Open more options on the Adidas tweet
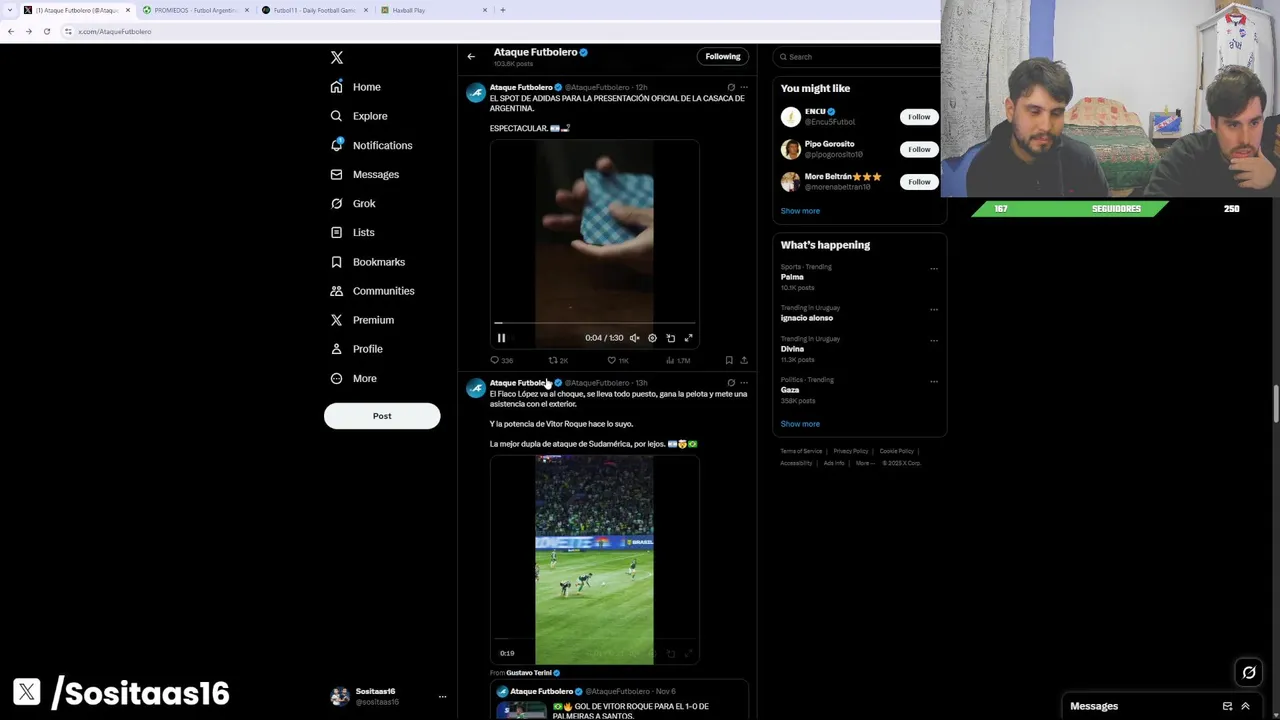 pyautogui.click(x=744, y=87)
